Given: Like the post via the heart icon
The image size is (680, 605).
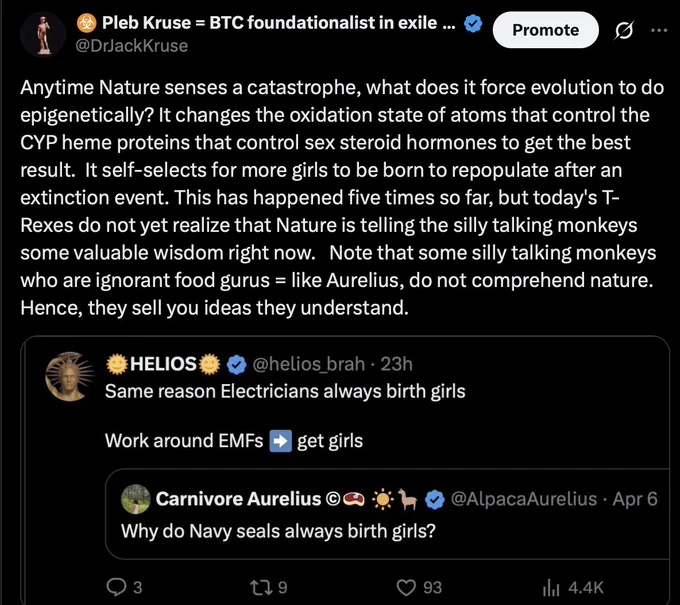Looking at the screenshot, I should pyautogui.click(x=406, y=588).
